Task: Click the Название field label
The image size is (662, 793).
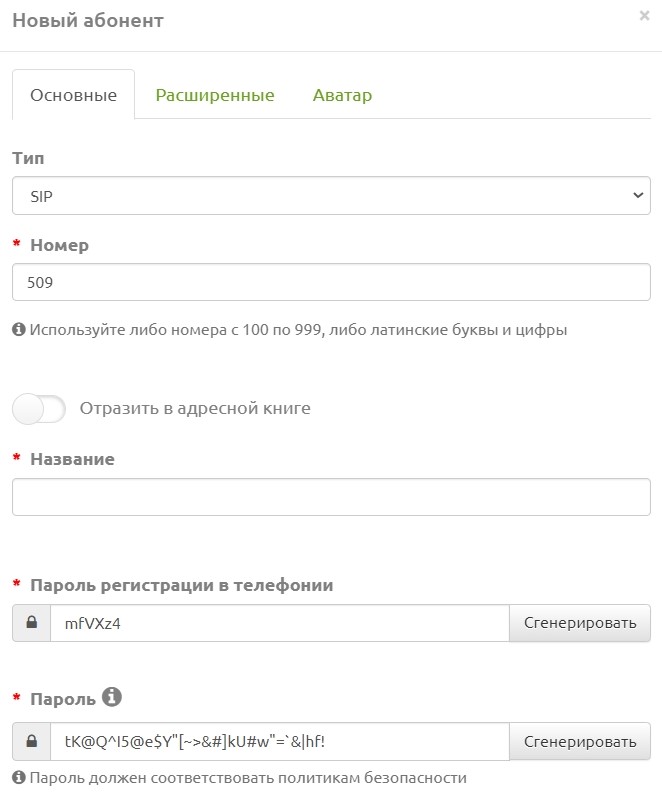Action: point(72,459)
